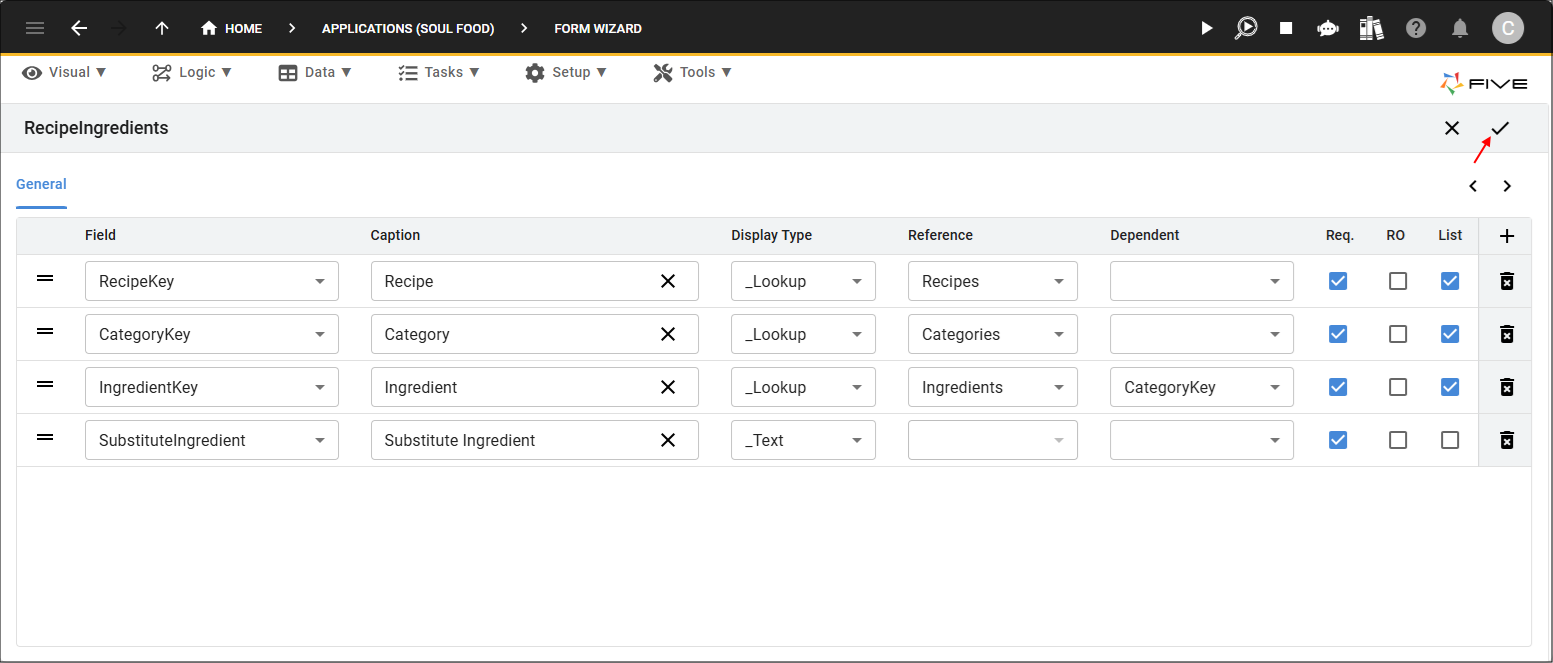
Task: Grab the SubstituteIngredient row reorder handle
Action: click(45, 437)
